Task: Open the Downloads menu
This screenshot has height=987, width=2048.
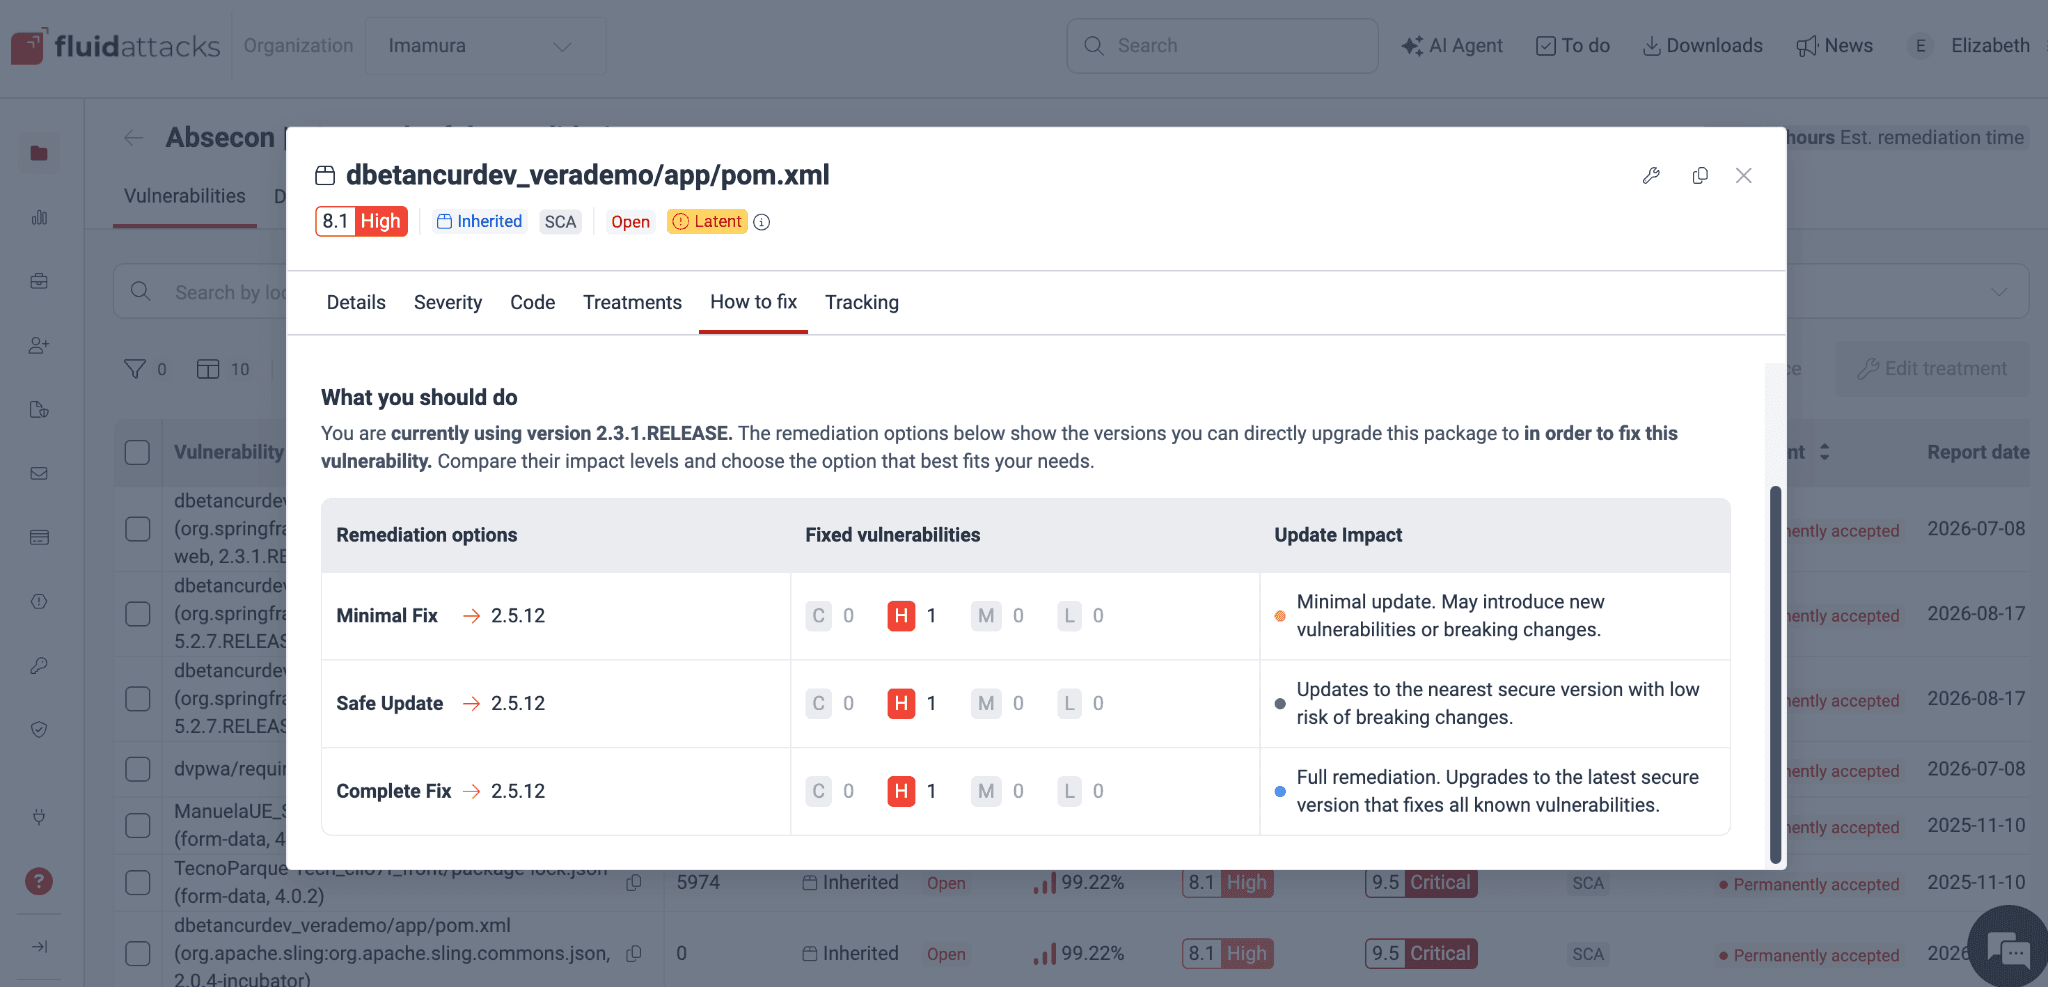Action: (x=1703, y=46)
